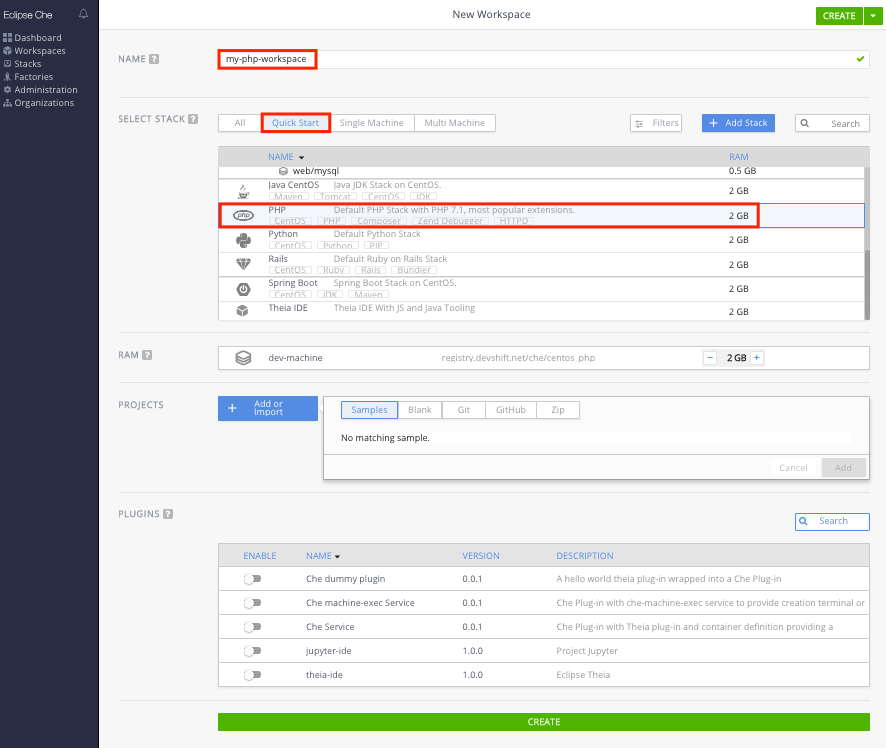Increase dev-machine RAM with plus button
Viewport: 886px width, 748px height.
(x=757, y=358)
